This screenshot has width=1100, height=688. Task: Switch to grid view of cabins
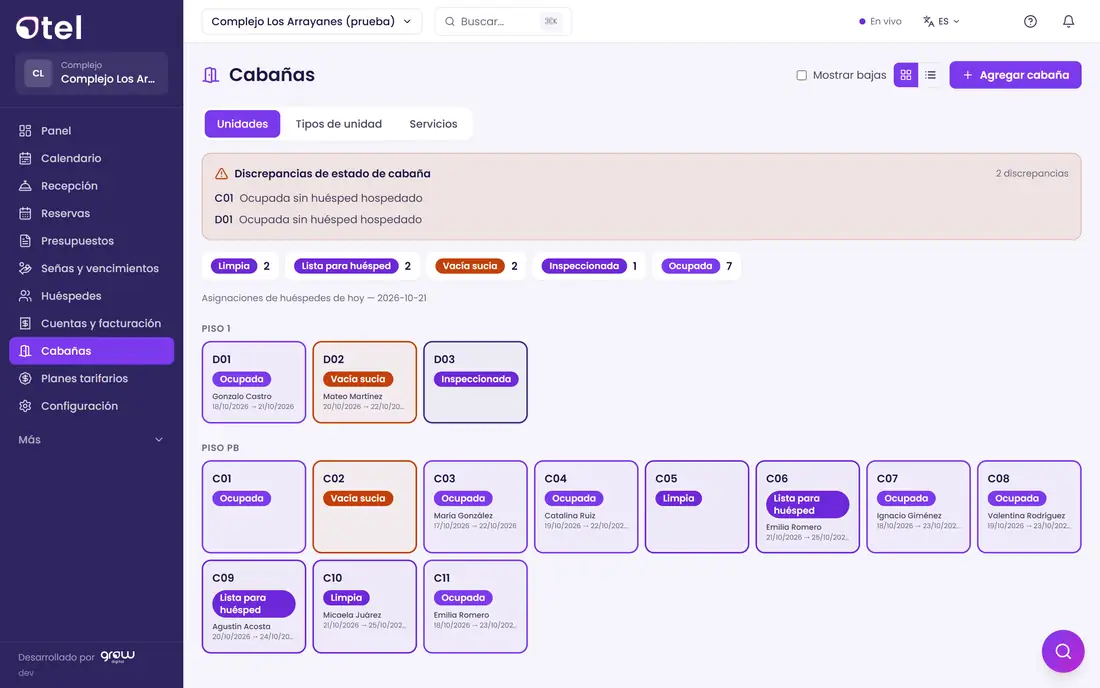pyautogui.click(x=906, y=75)
